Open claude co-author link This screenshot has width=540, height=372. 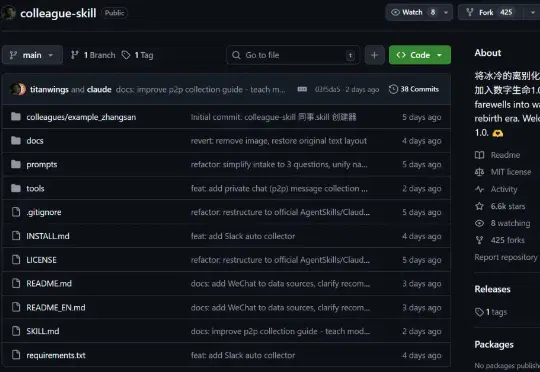[99, 90]
